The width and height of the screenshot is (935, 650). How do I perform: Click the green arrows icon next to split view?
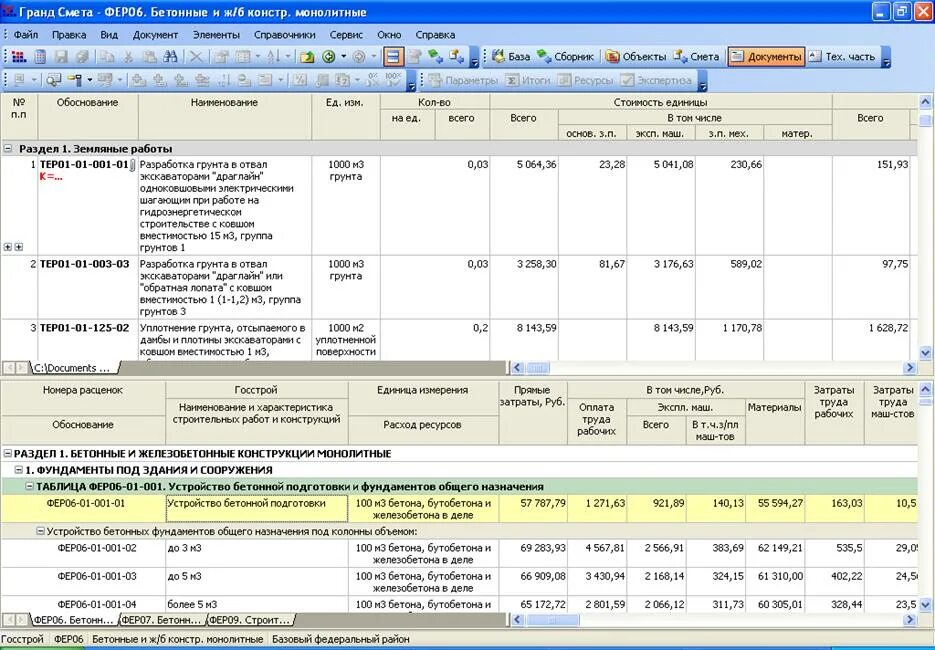pyautogui.click(x=435, y=57)
